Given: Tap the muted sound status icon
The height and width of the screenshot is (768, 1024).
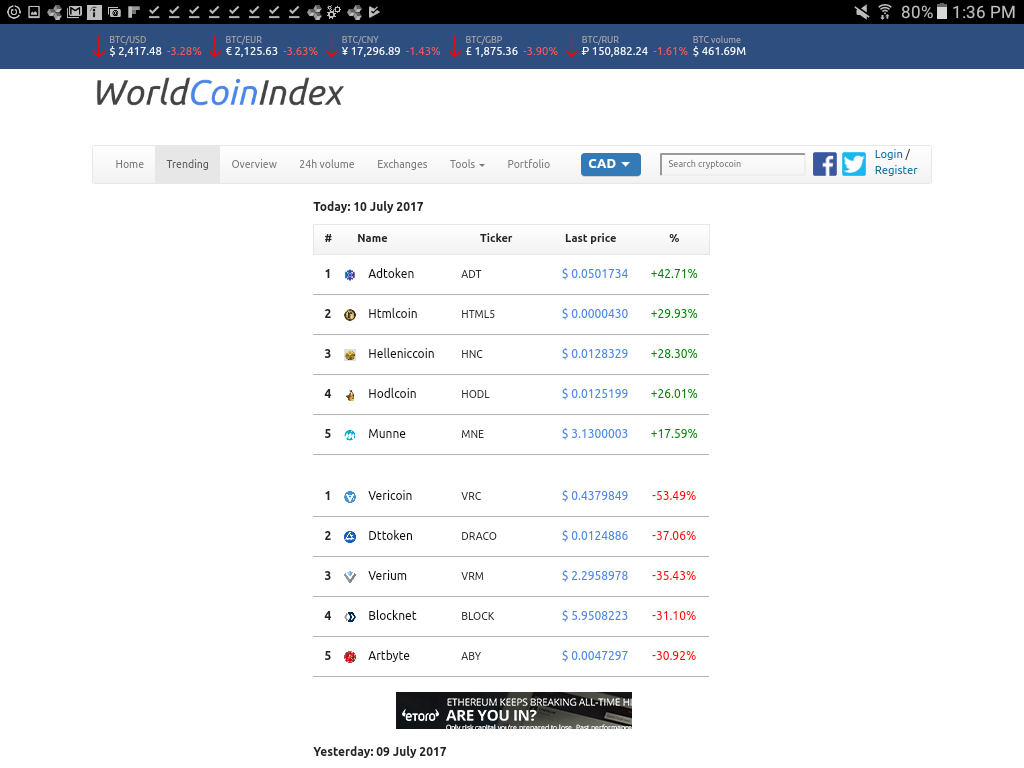Looking at the screenshot, I should [862, 12].
